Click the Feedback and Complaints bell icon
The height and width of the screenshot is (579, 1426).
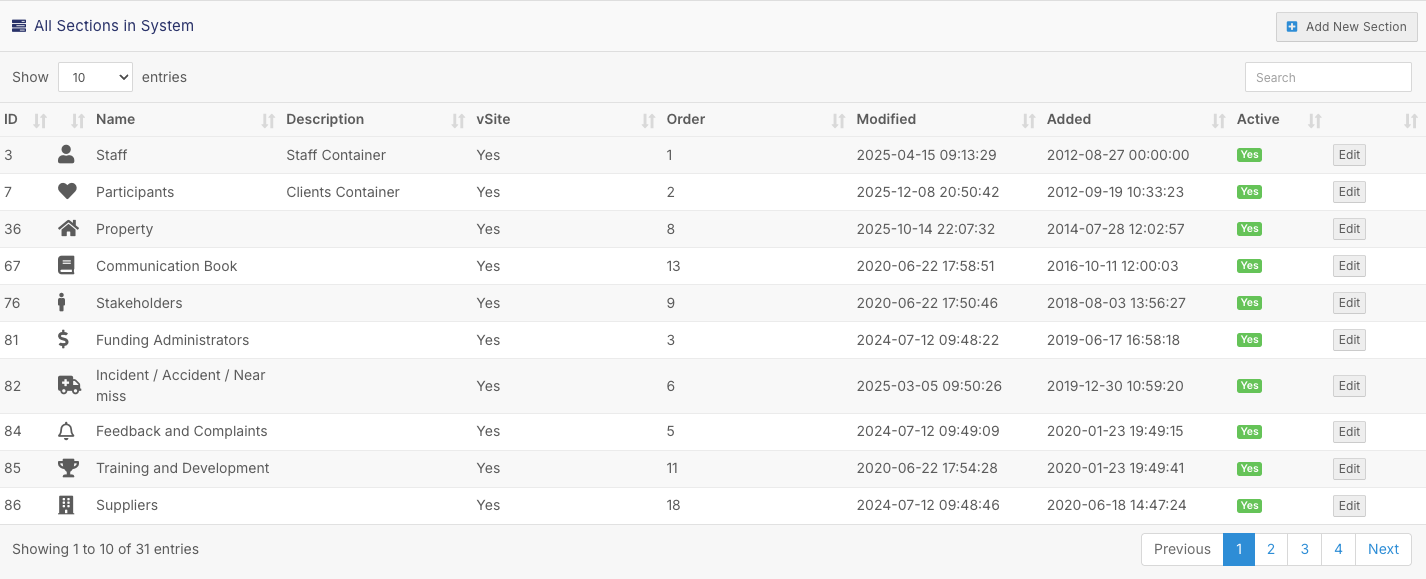point(66,431)
